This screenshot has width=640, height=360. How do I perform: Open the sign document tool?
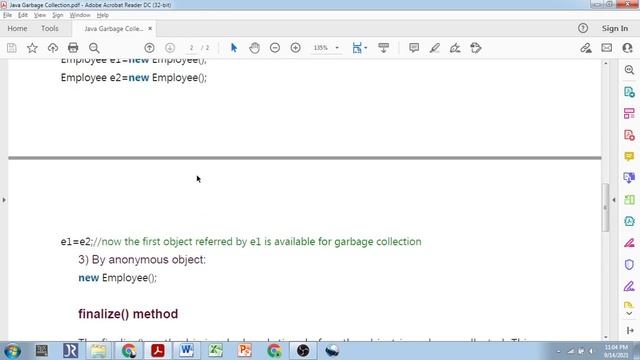click(455, 48)
